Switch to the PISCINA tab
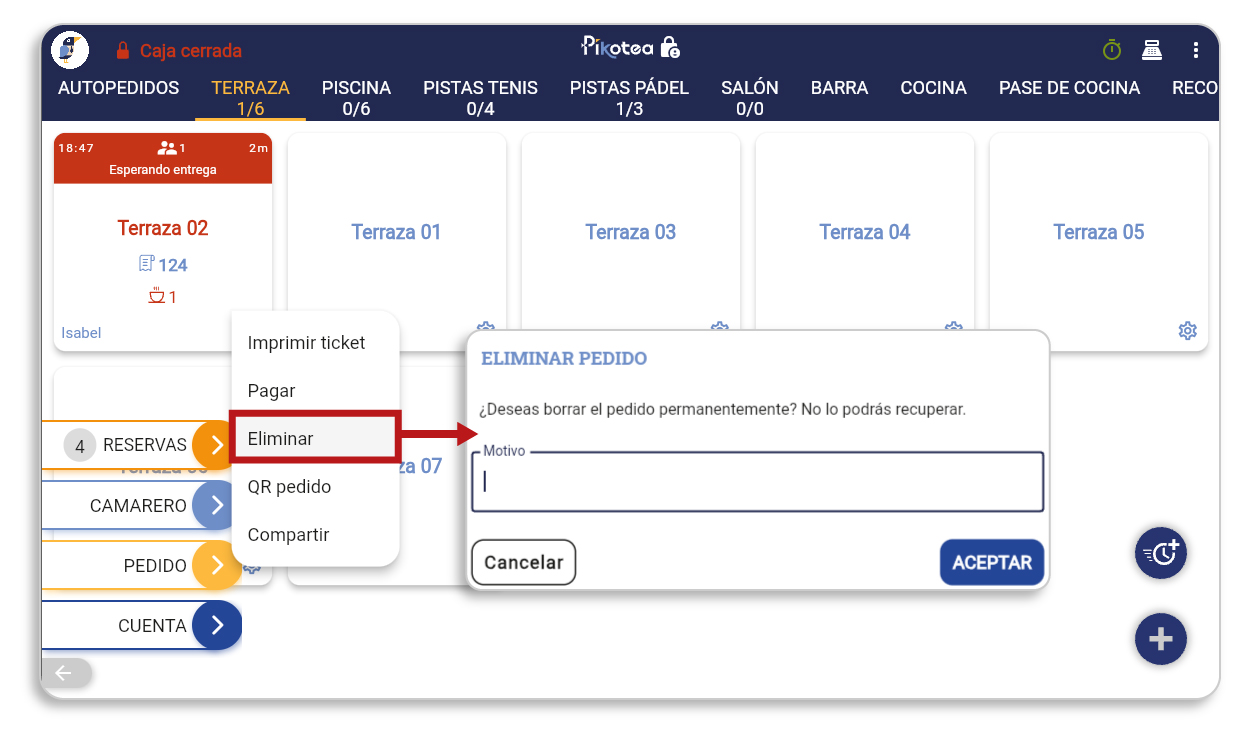 coord(356,98)
